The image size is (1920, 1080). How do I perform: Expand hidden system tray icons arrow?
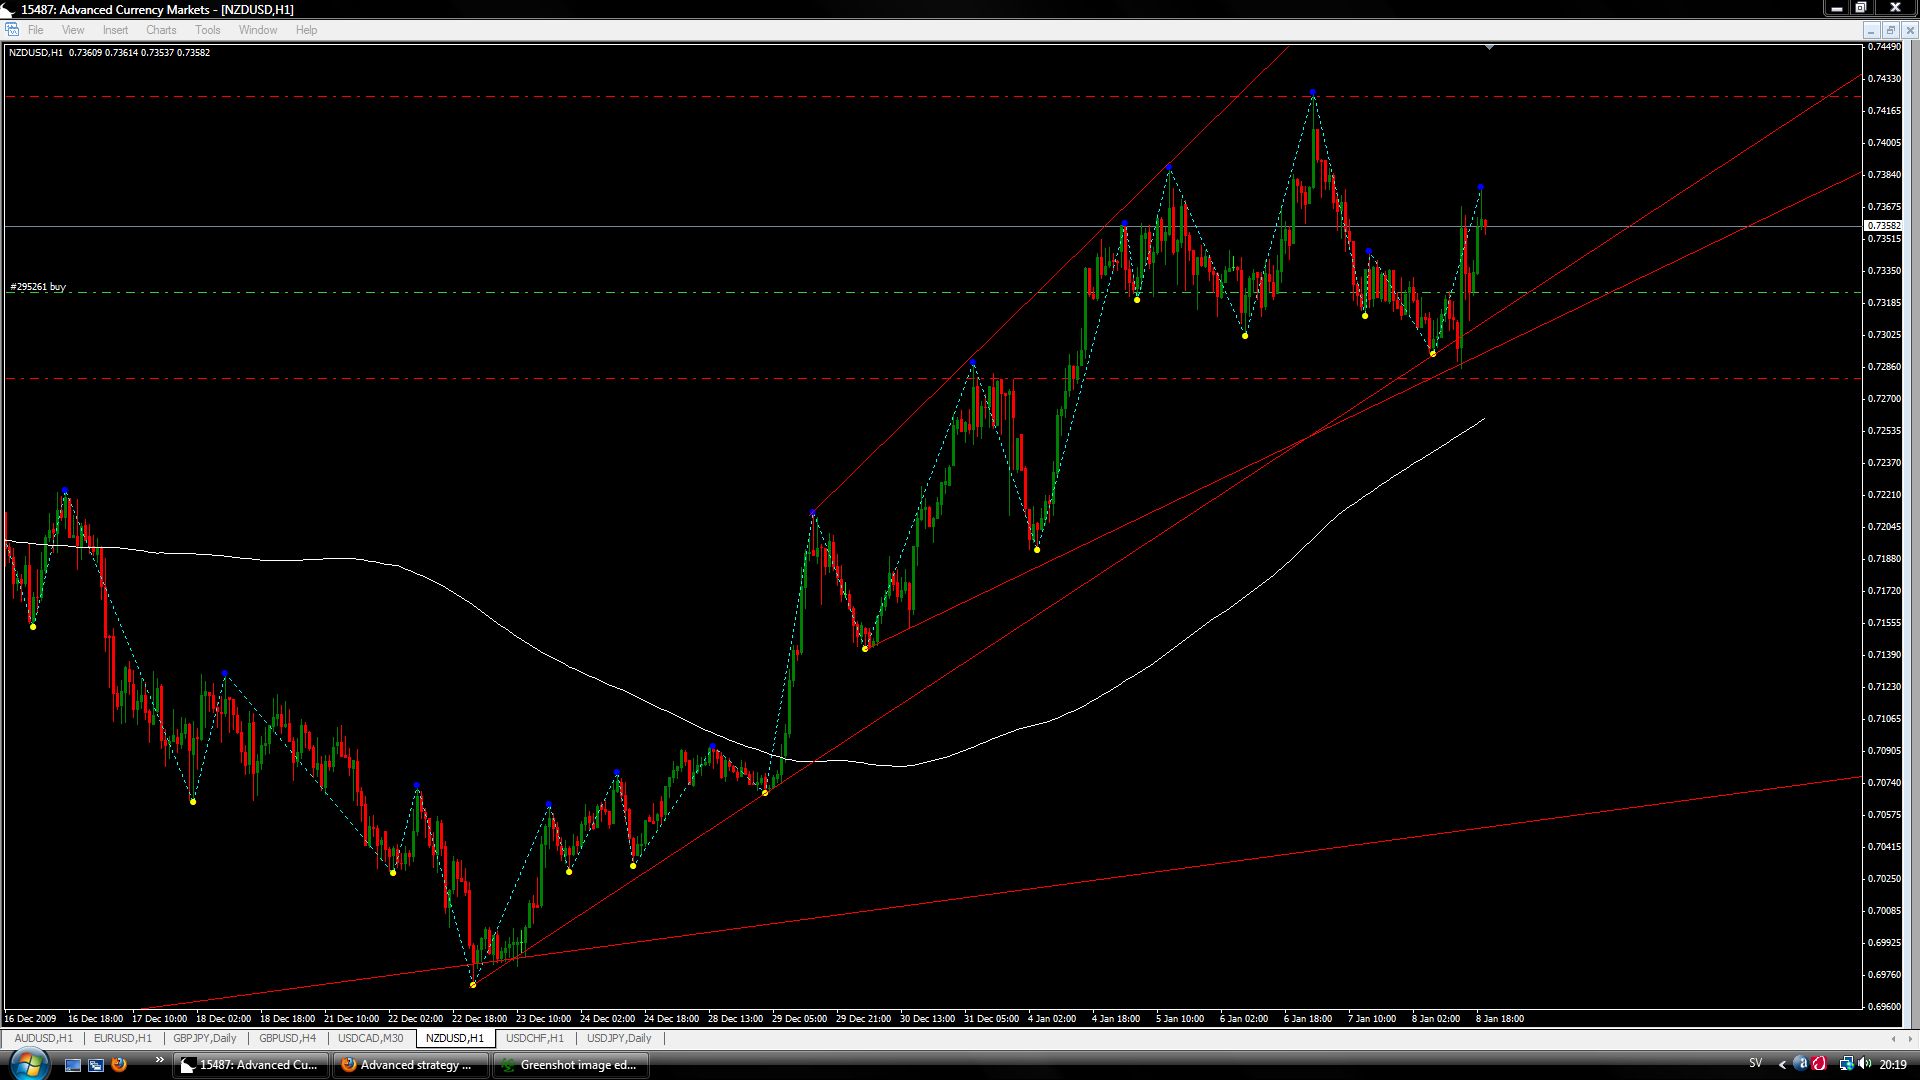tap(1782, 1065)
